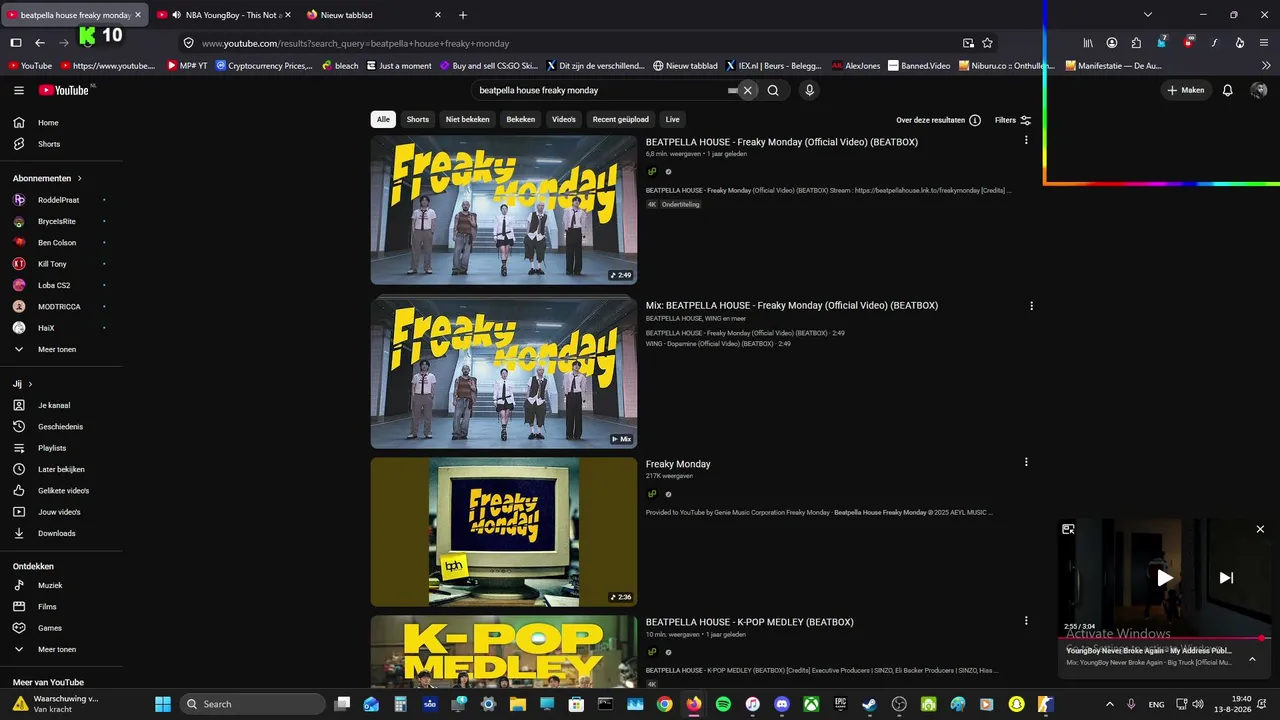Click the Maken create button

[x=1186, y=90]
